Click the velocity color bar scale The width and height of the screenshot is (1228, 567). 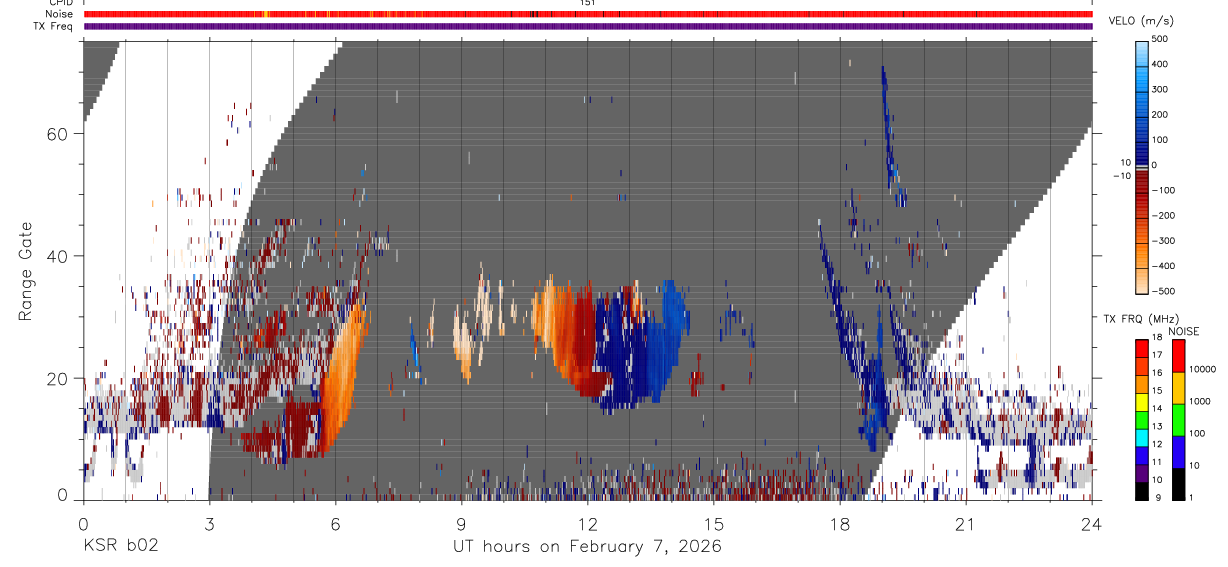[1142, 166]
